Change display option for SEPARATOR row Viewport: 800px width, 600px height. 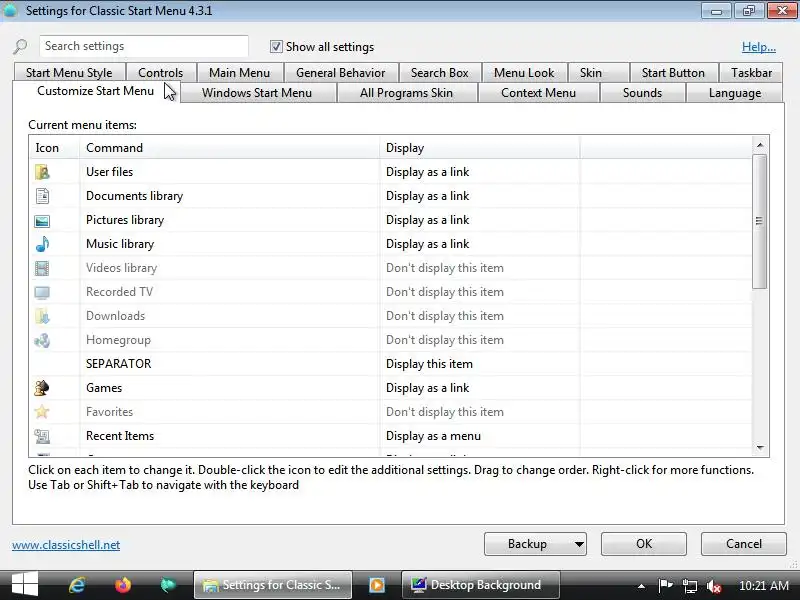click(x=429, y=364)
